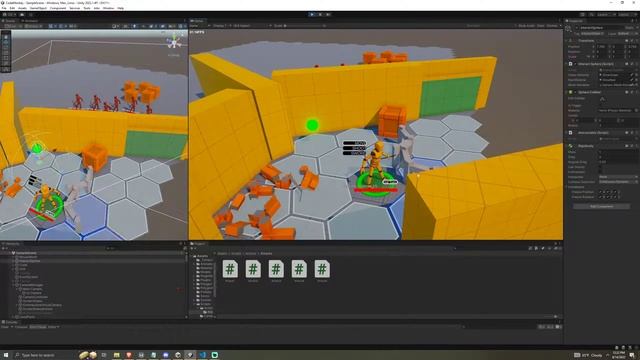This screenshot has height=360, width=640.
Task: Toggle Collapse in Console toolbar
Action: 21,327
